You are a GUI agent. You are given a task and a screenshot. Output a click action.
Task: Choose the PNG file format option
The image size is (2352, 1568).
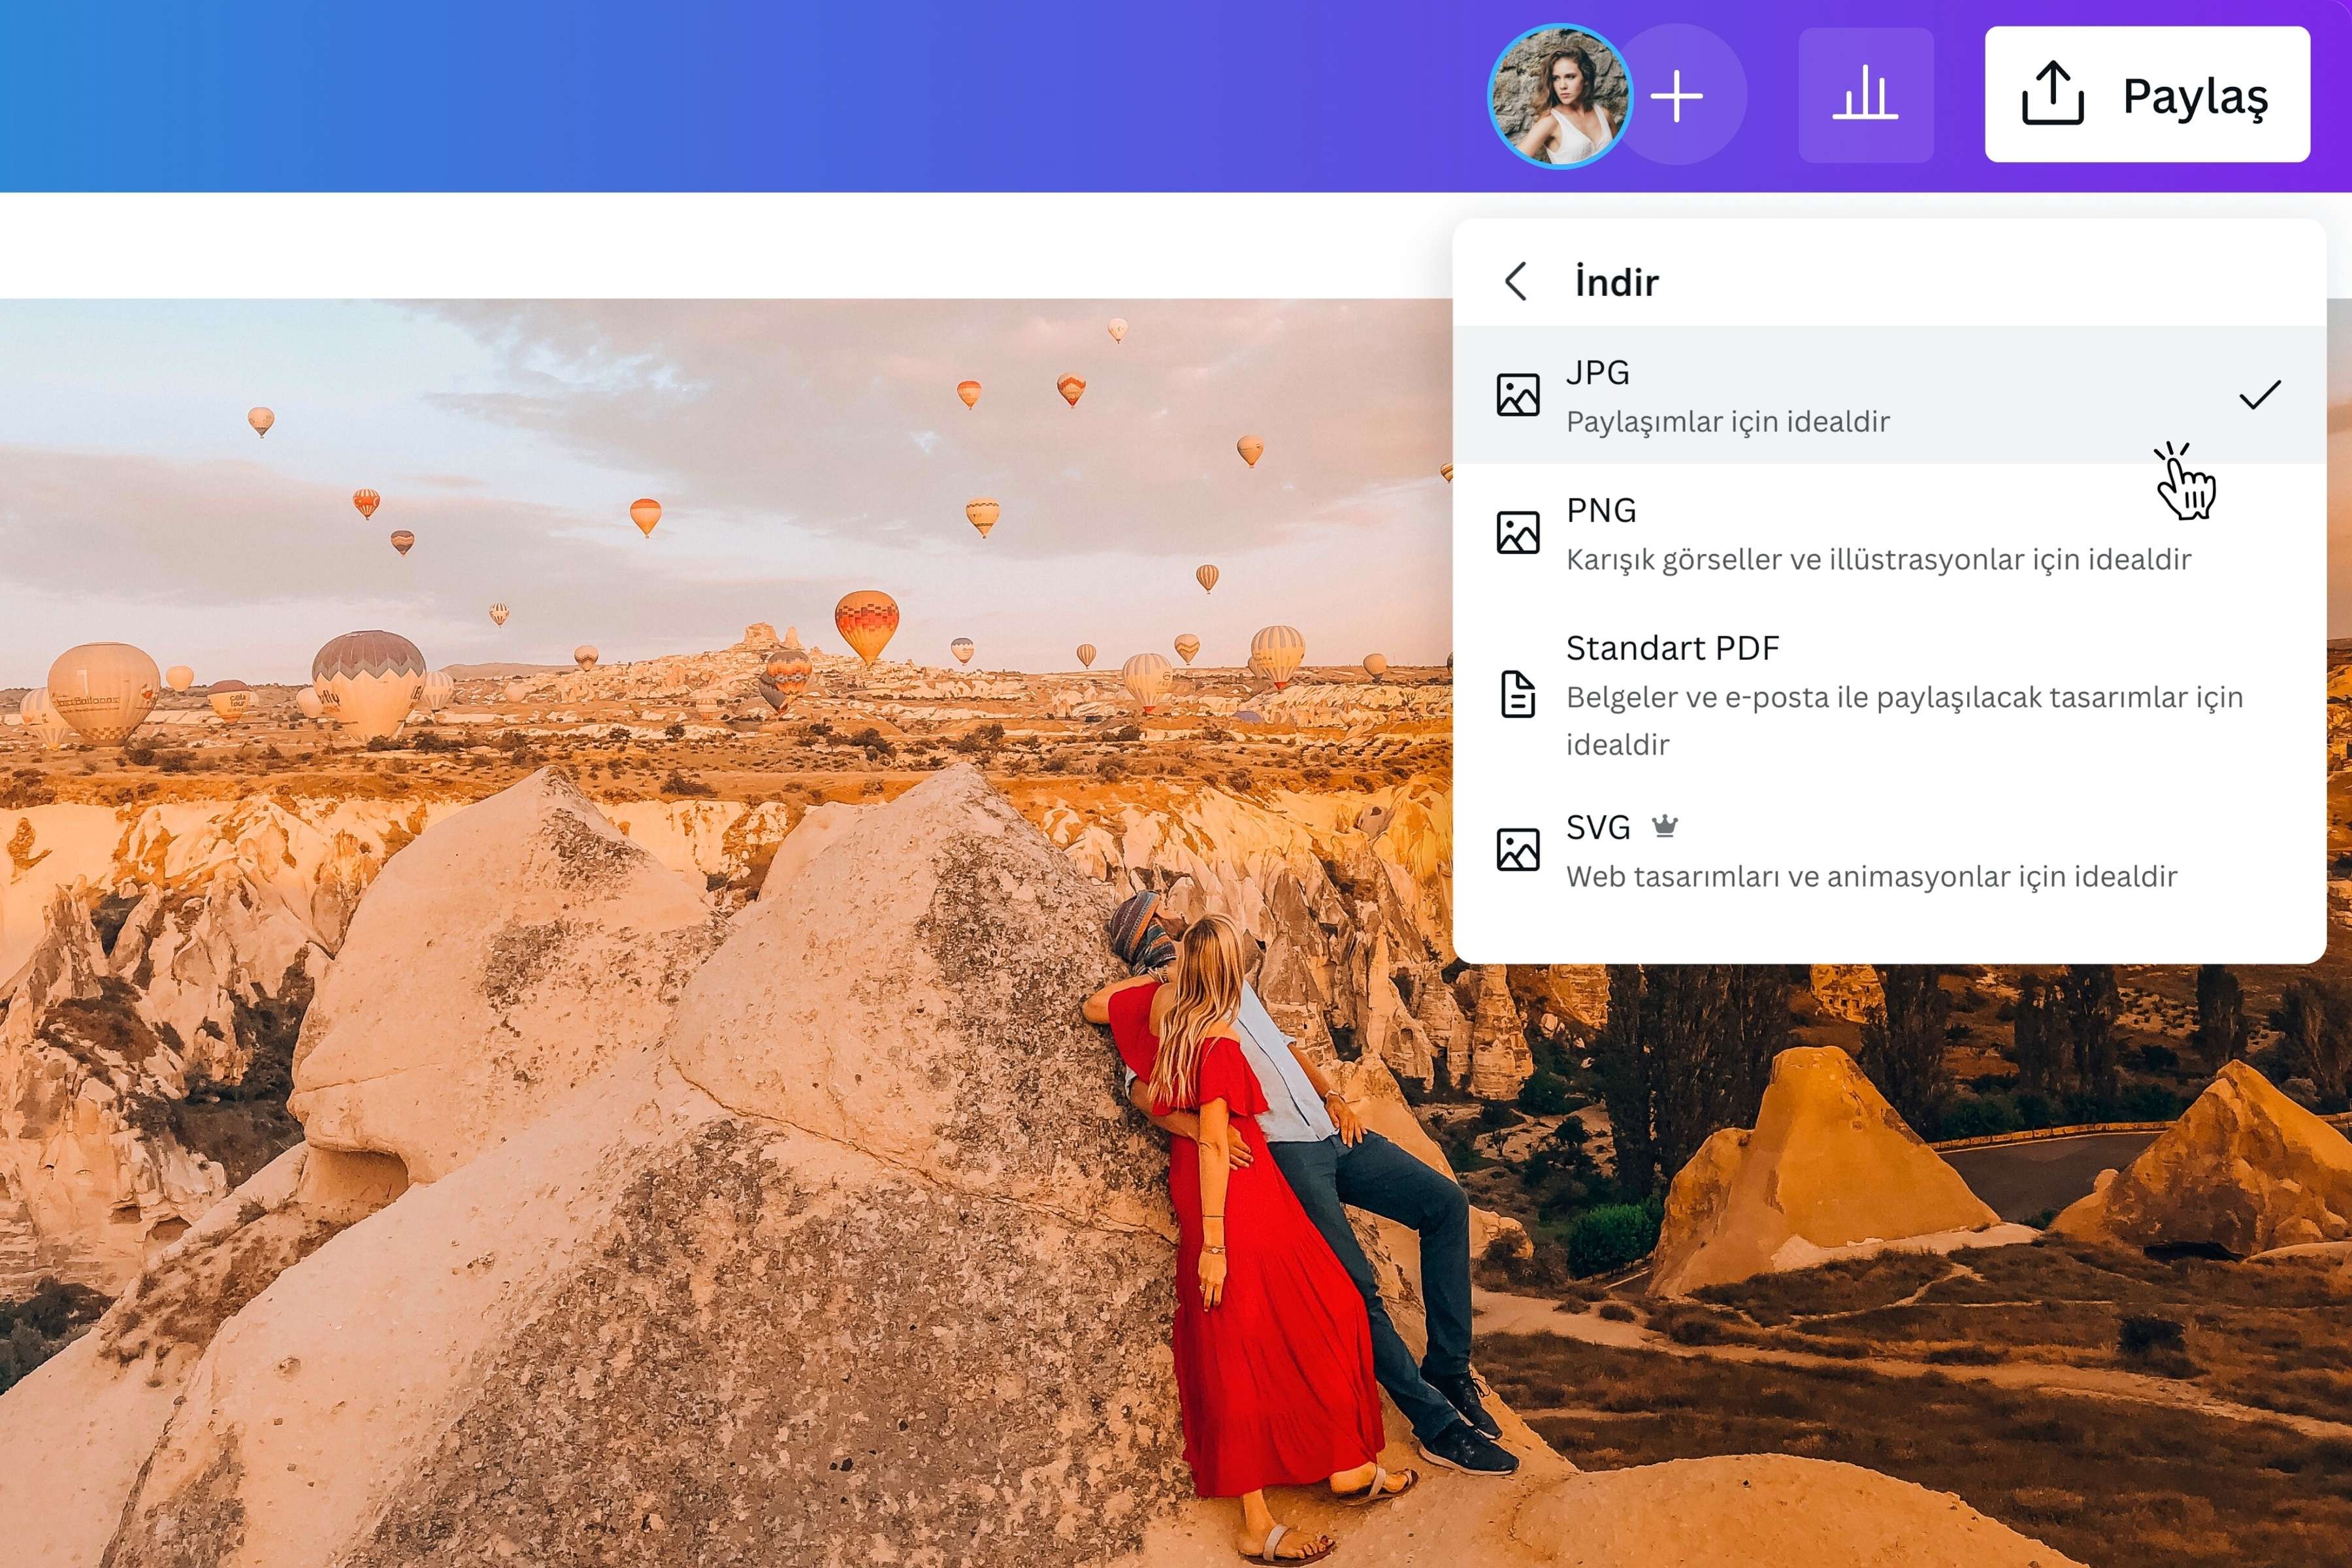(1889, 533)
